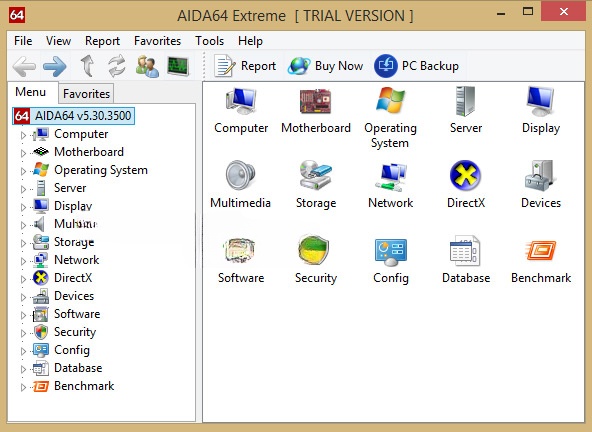Image resolution: width=592 pixels, height=432 pixels.
Task: Open the Config icon in right pane
Action: [x=391, y=251]
